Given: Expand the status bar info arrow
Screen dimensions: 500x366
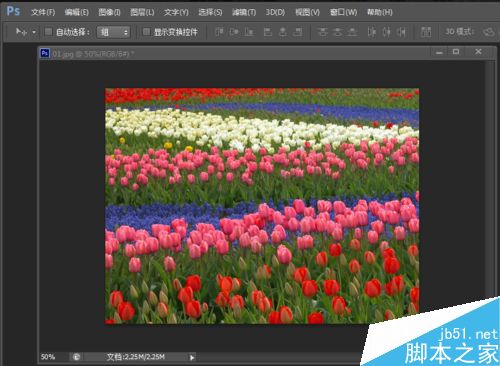Looking at the screenshot, I should [x=192, y=357].
